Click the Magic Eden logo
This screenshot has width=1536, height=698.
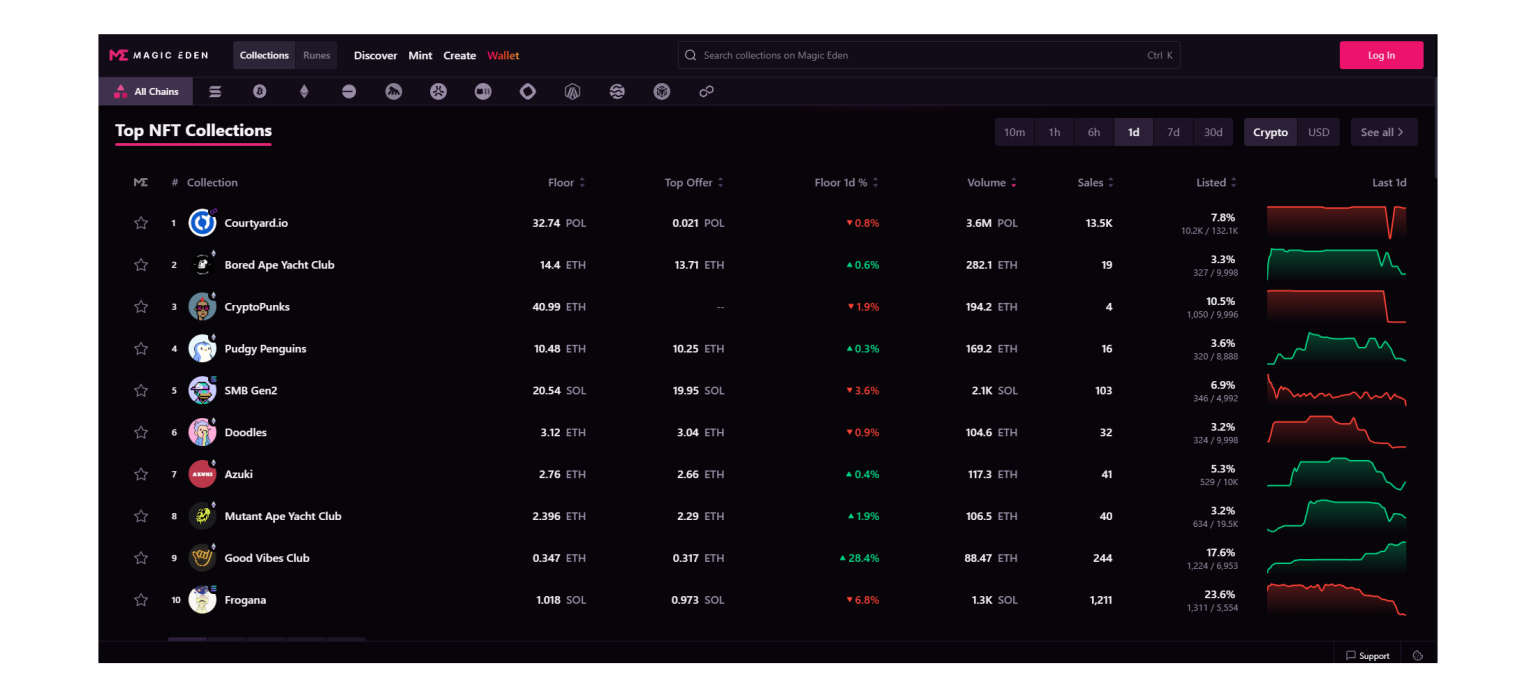pyautogui.click(x=159, y=55)
